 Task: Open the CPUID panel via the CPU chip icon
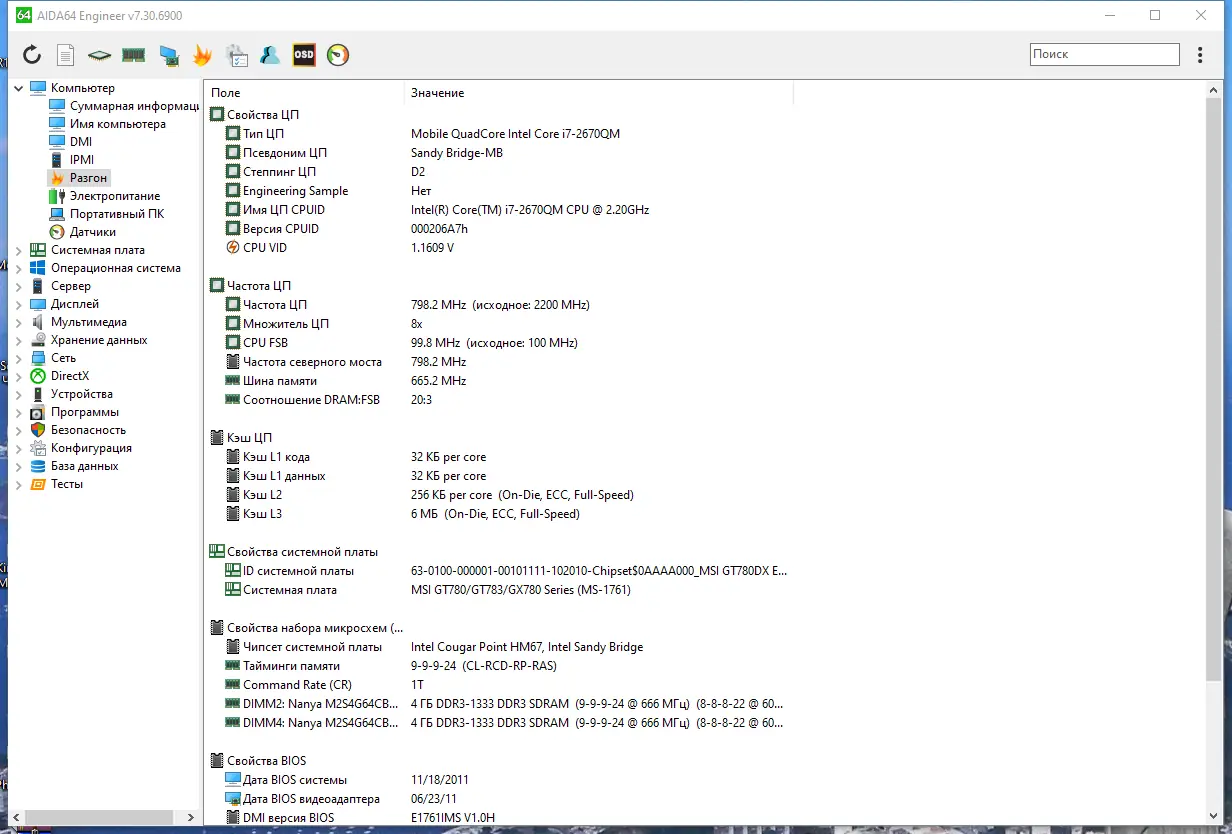pos(99,54)
